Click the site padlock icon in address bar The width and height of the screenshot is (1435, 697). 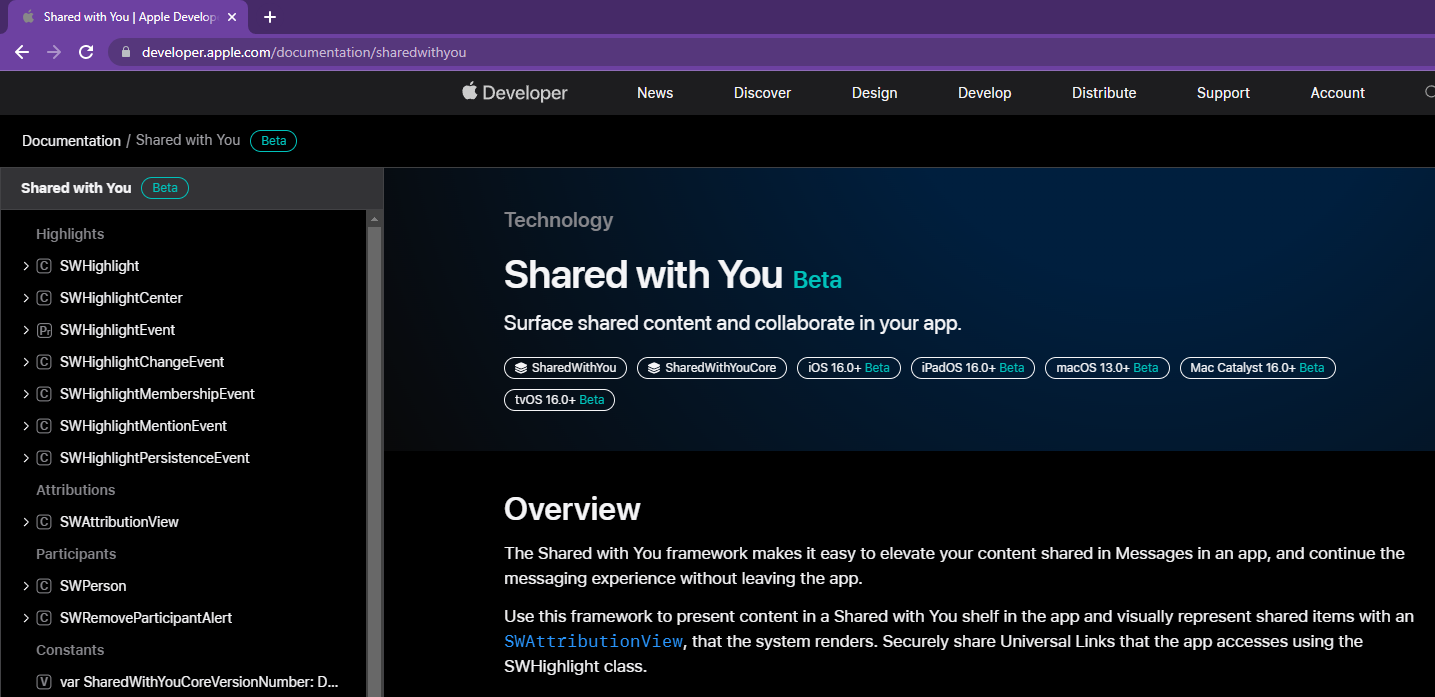(125, 52)
